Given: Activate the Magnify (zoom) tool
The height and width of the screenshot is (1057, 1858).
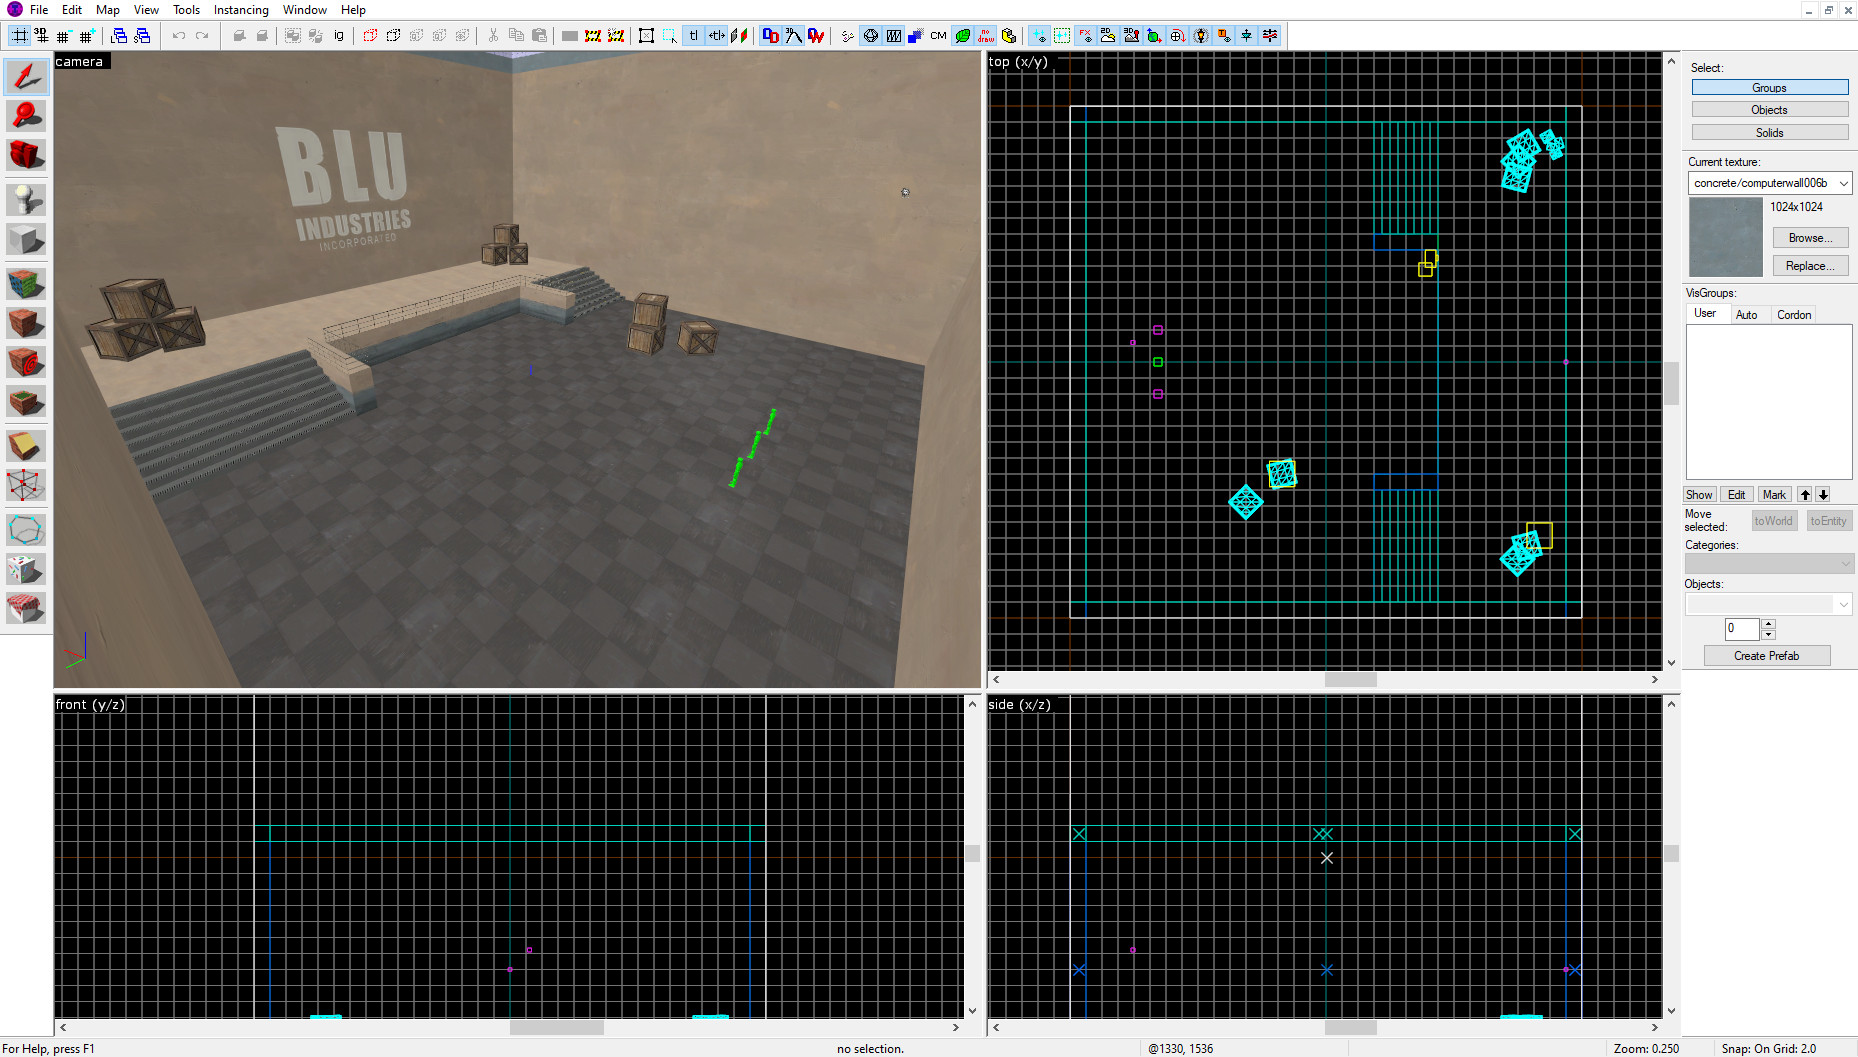Looking at the screenshot, I should click(26, 116).
